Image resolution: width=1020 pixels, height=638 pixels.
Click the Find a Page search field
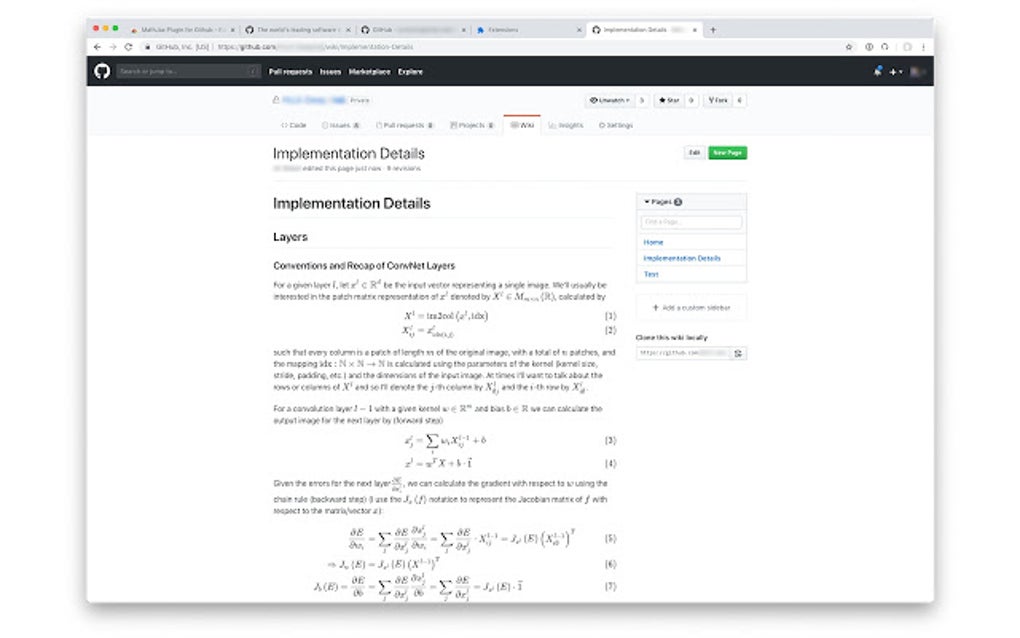pos(691,222)
